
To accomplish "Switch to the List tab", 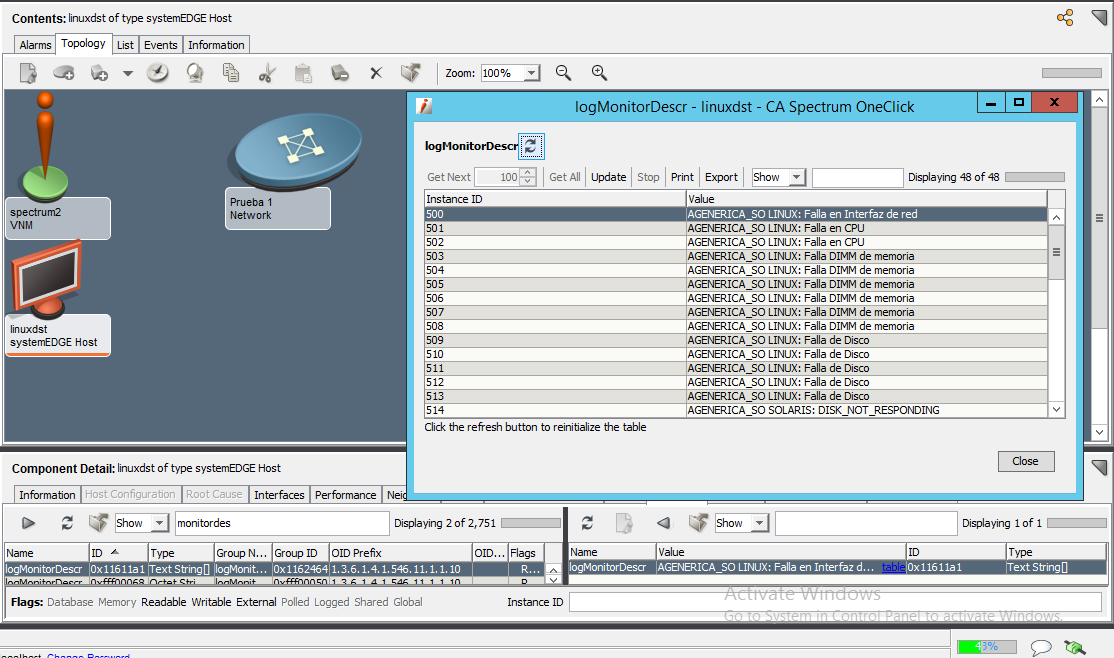I will coord(125,45).
